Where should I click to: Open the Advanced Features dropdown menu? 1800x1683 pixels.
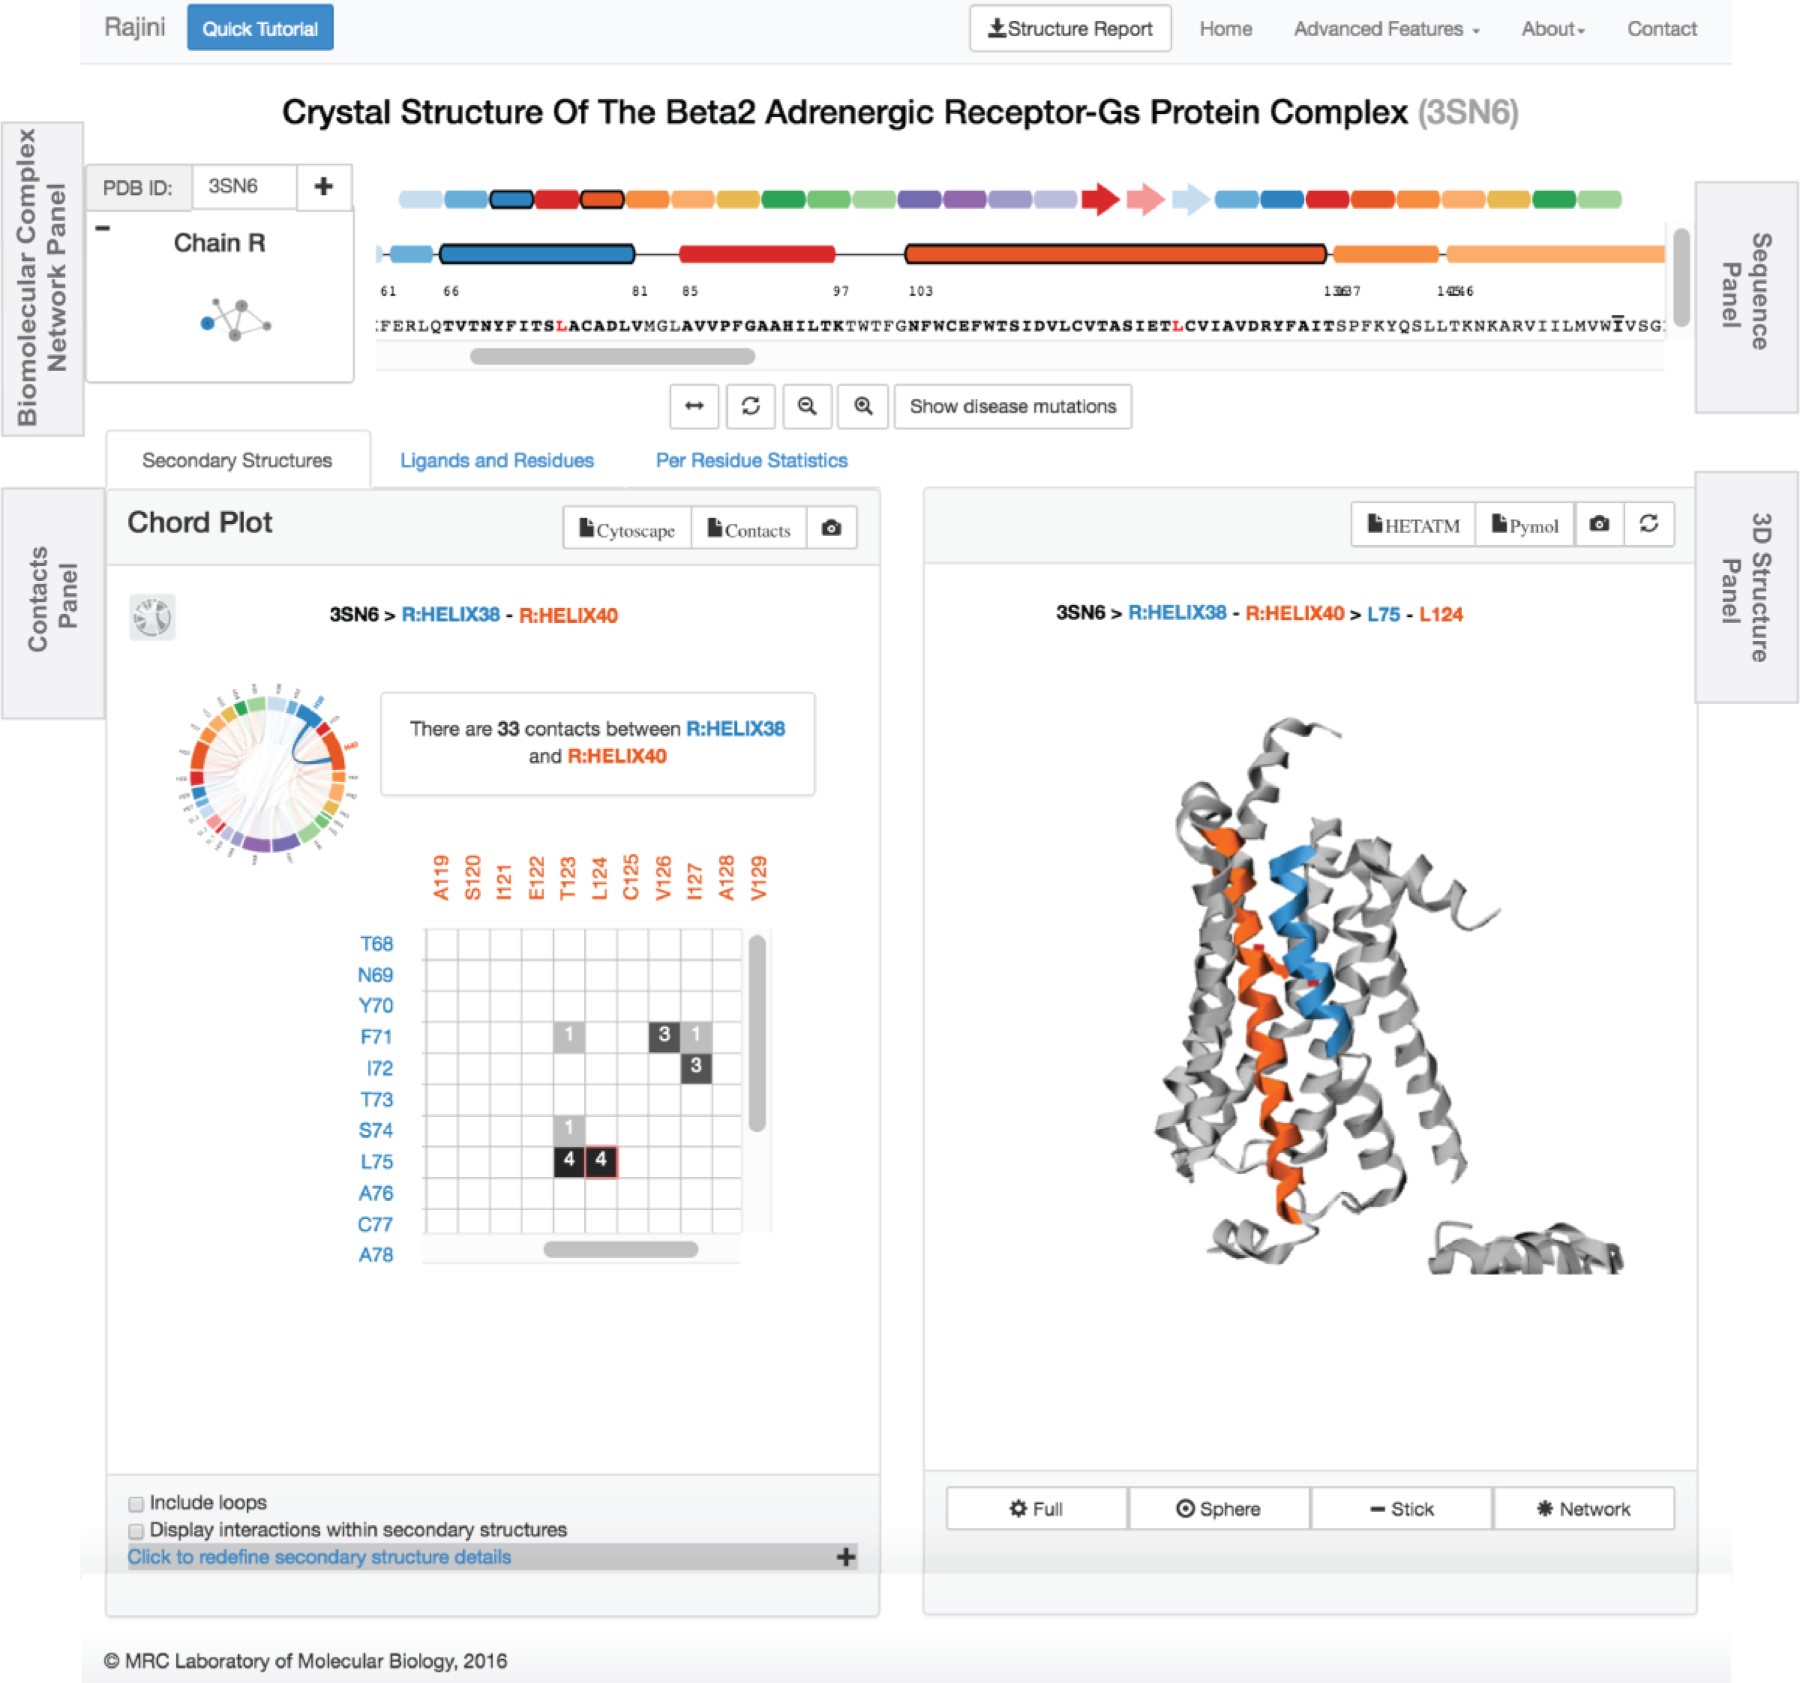coord(1386,29)
